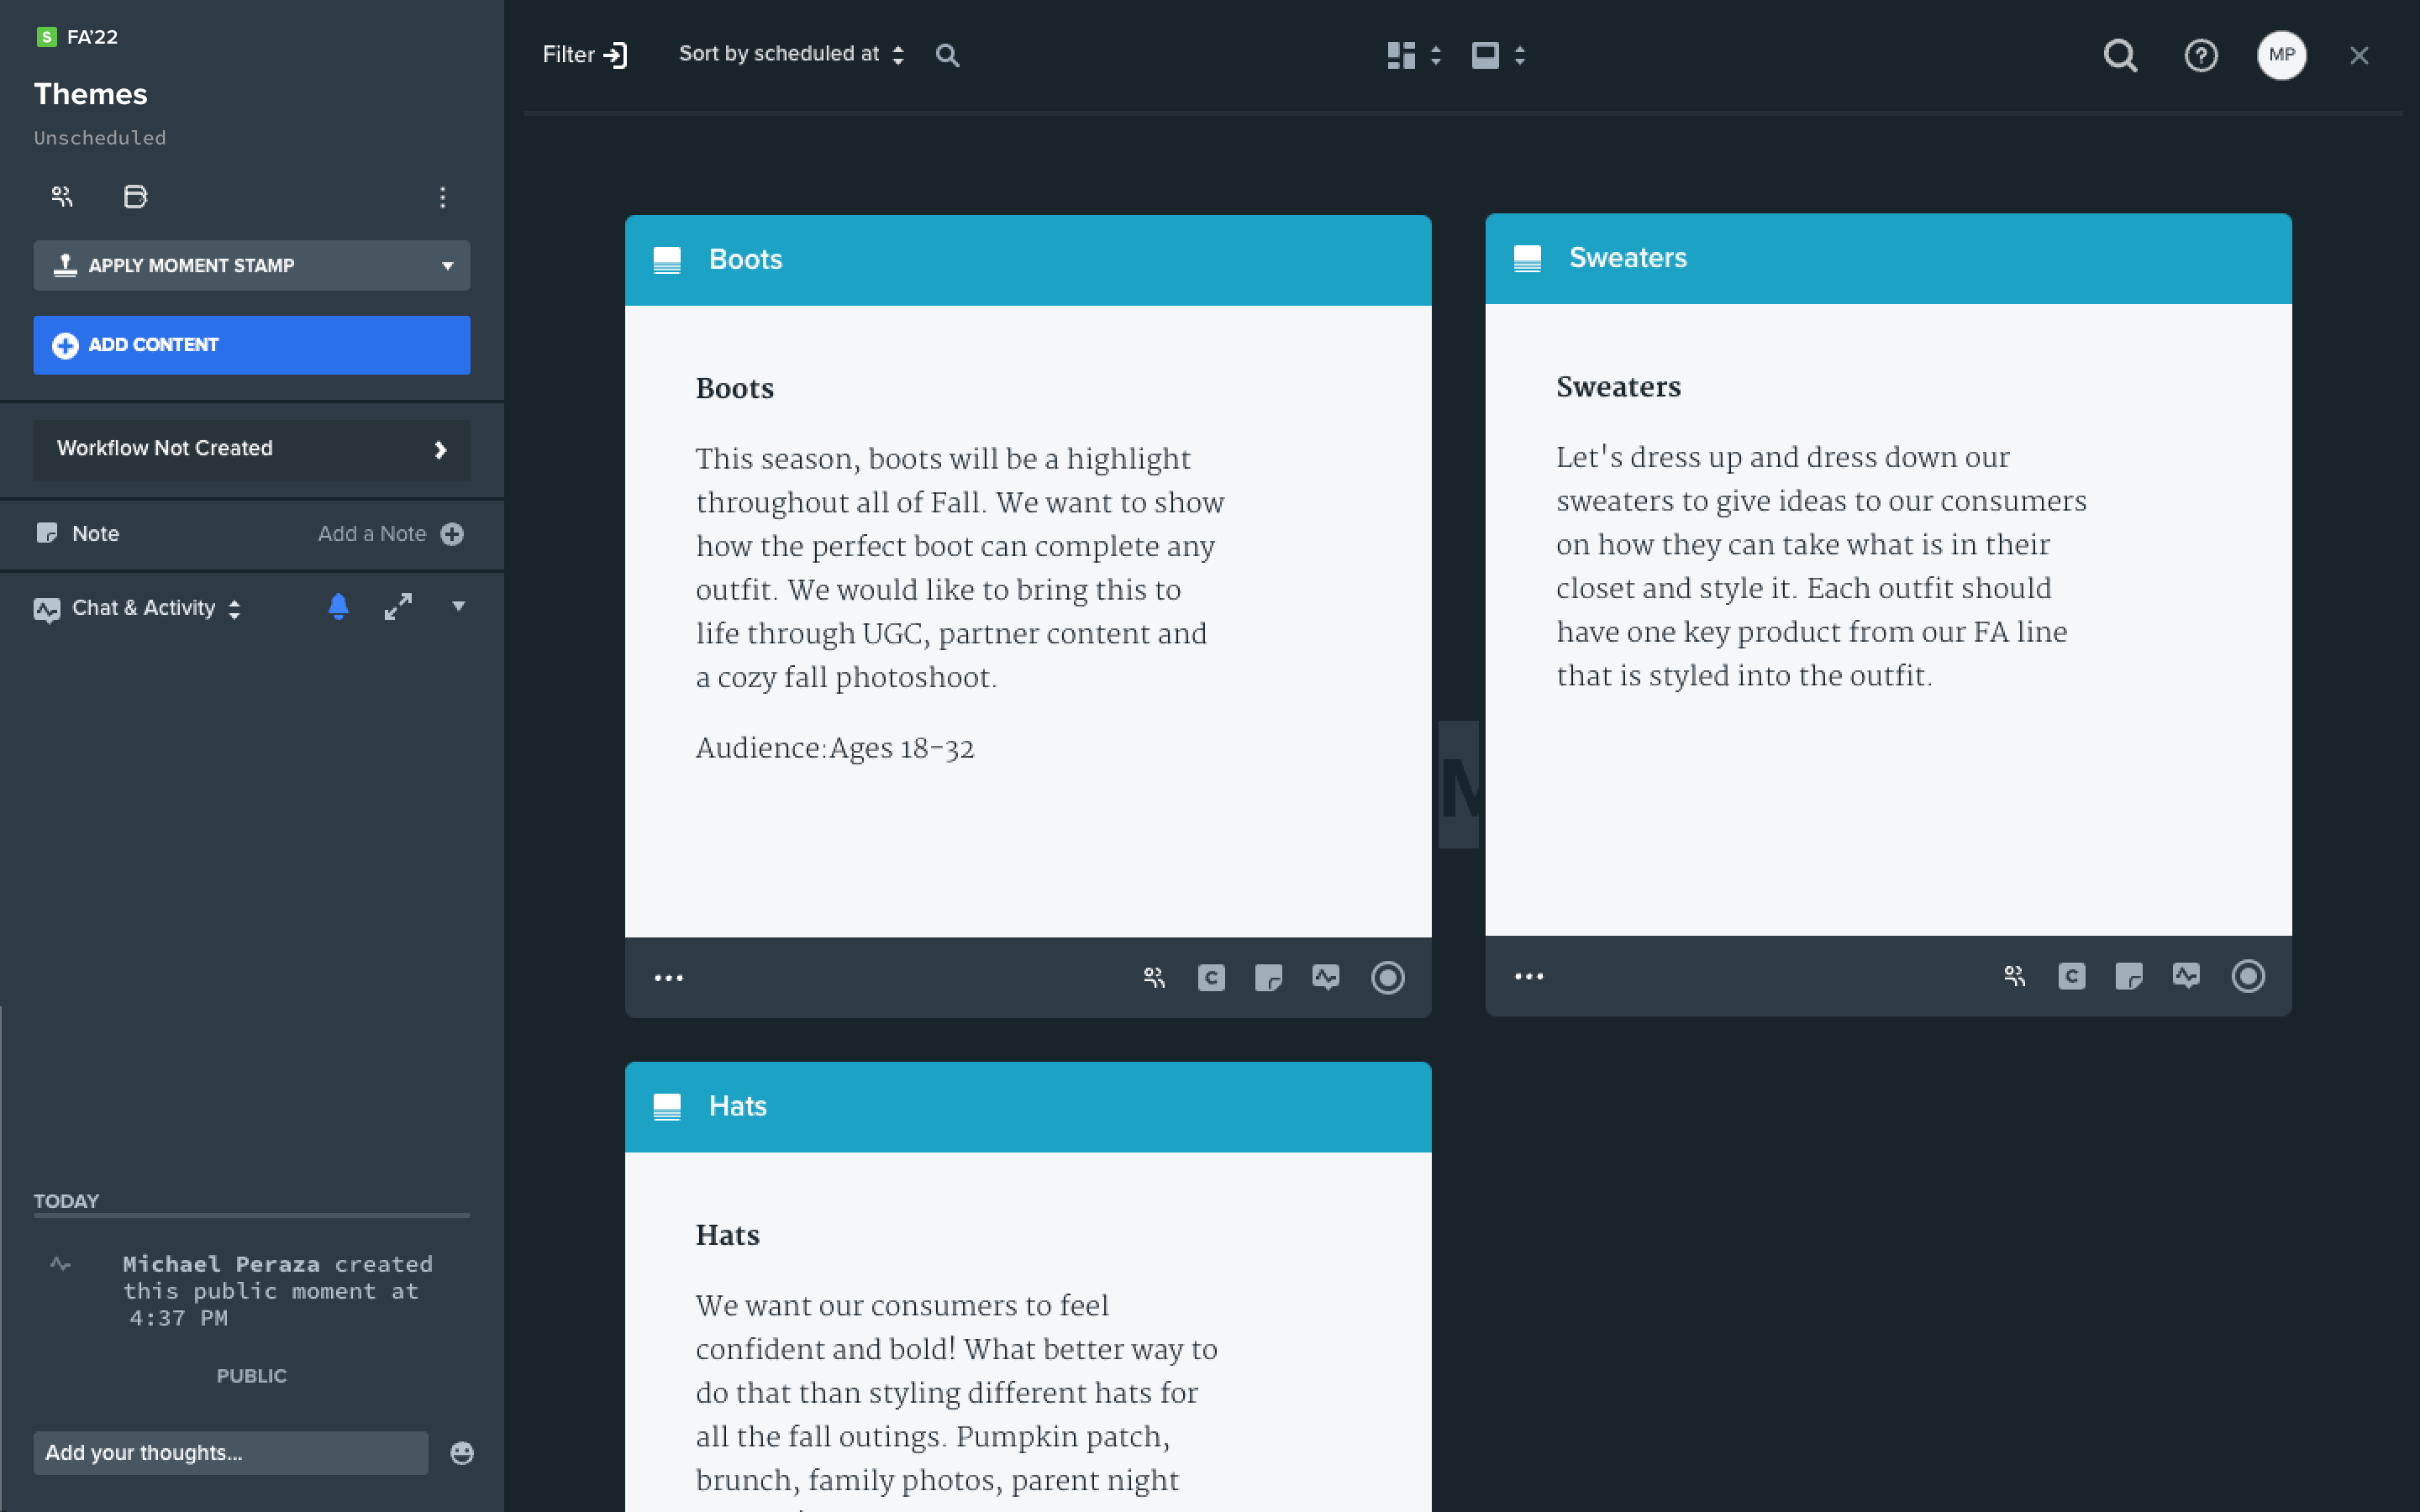Click the search magnifier icon in top toolbar
This screenshot has height=1512, width=2420.
point(2120,54)
